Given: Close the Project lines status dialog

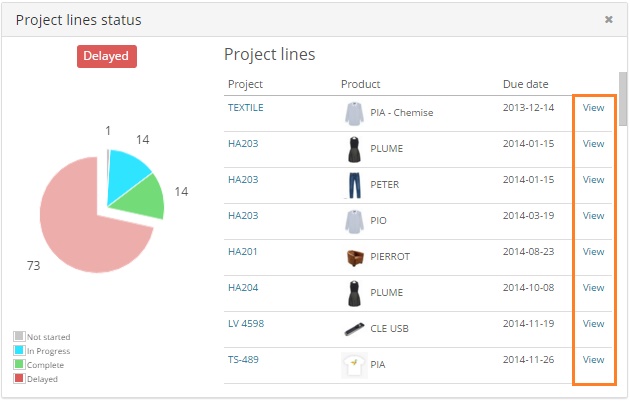Looking at the screenshot, I should [608, 19].
